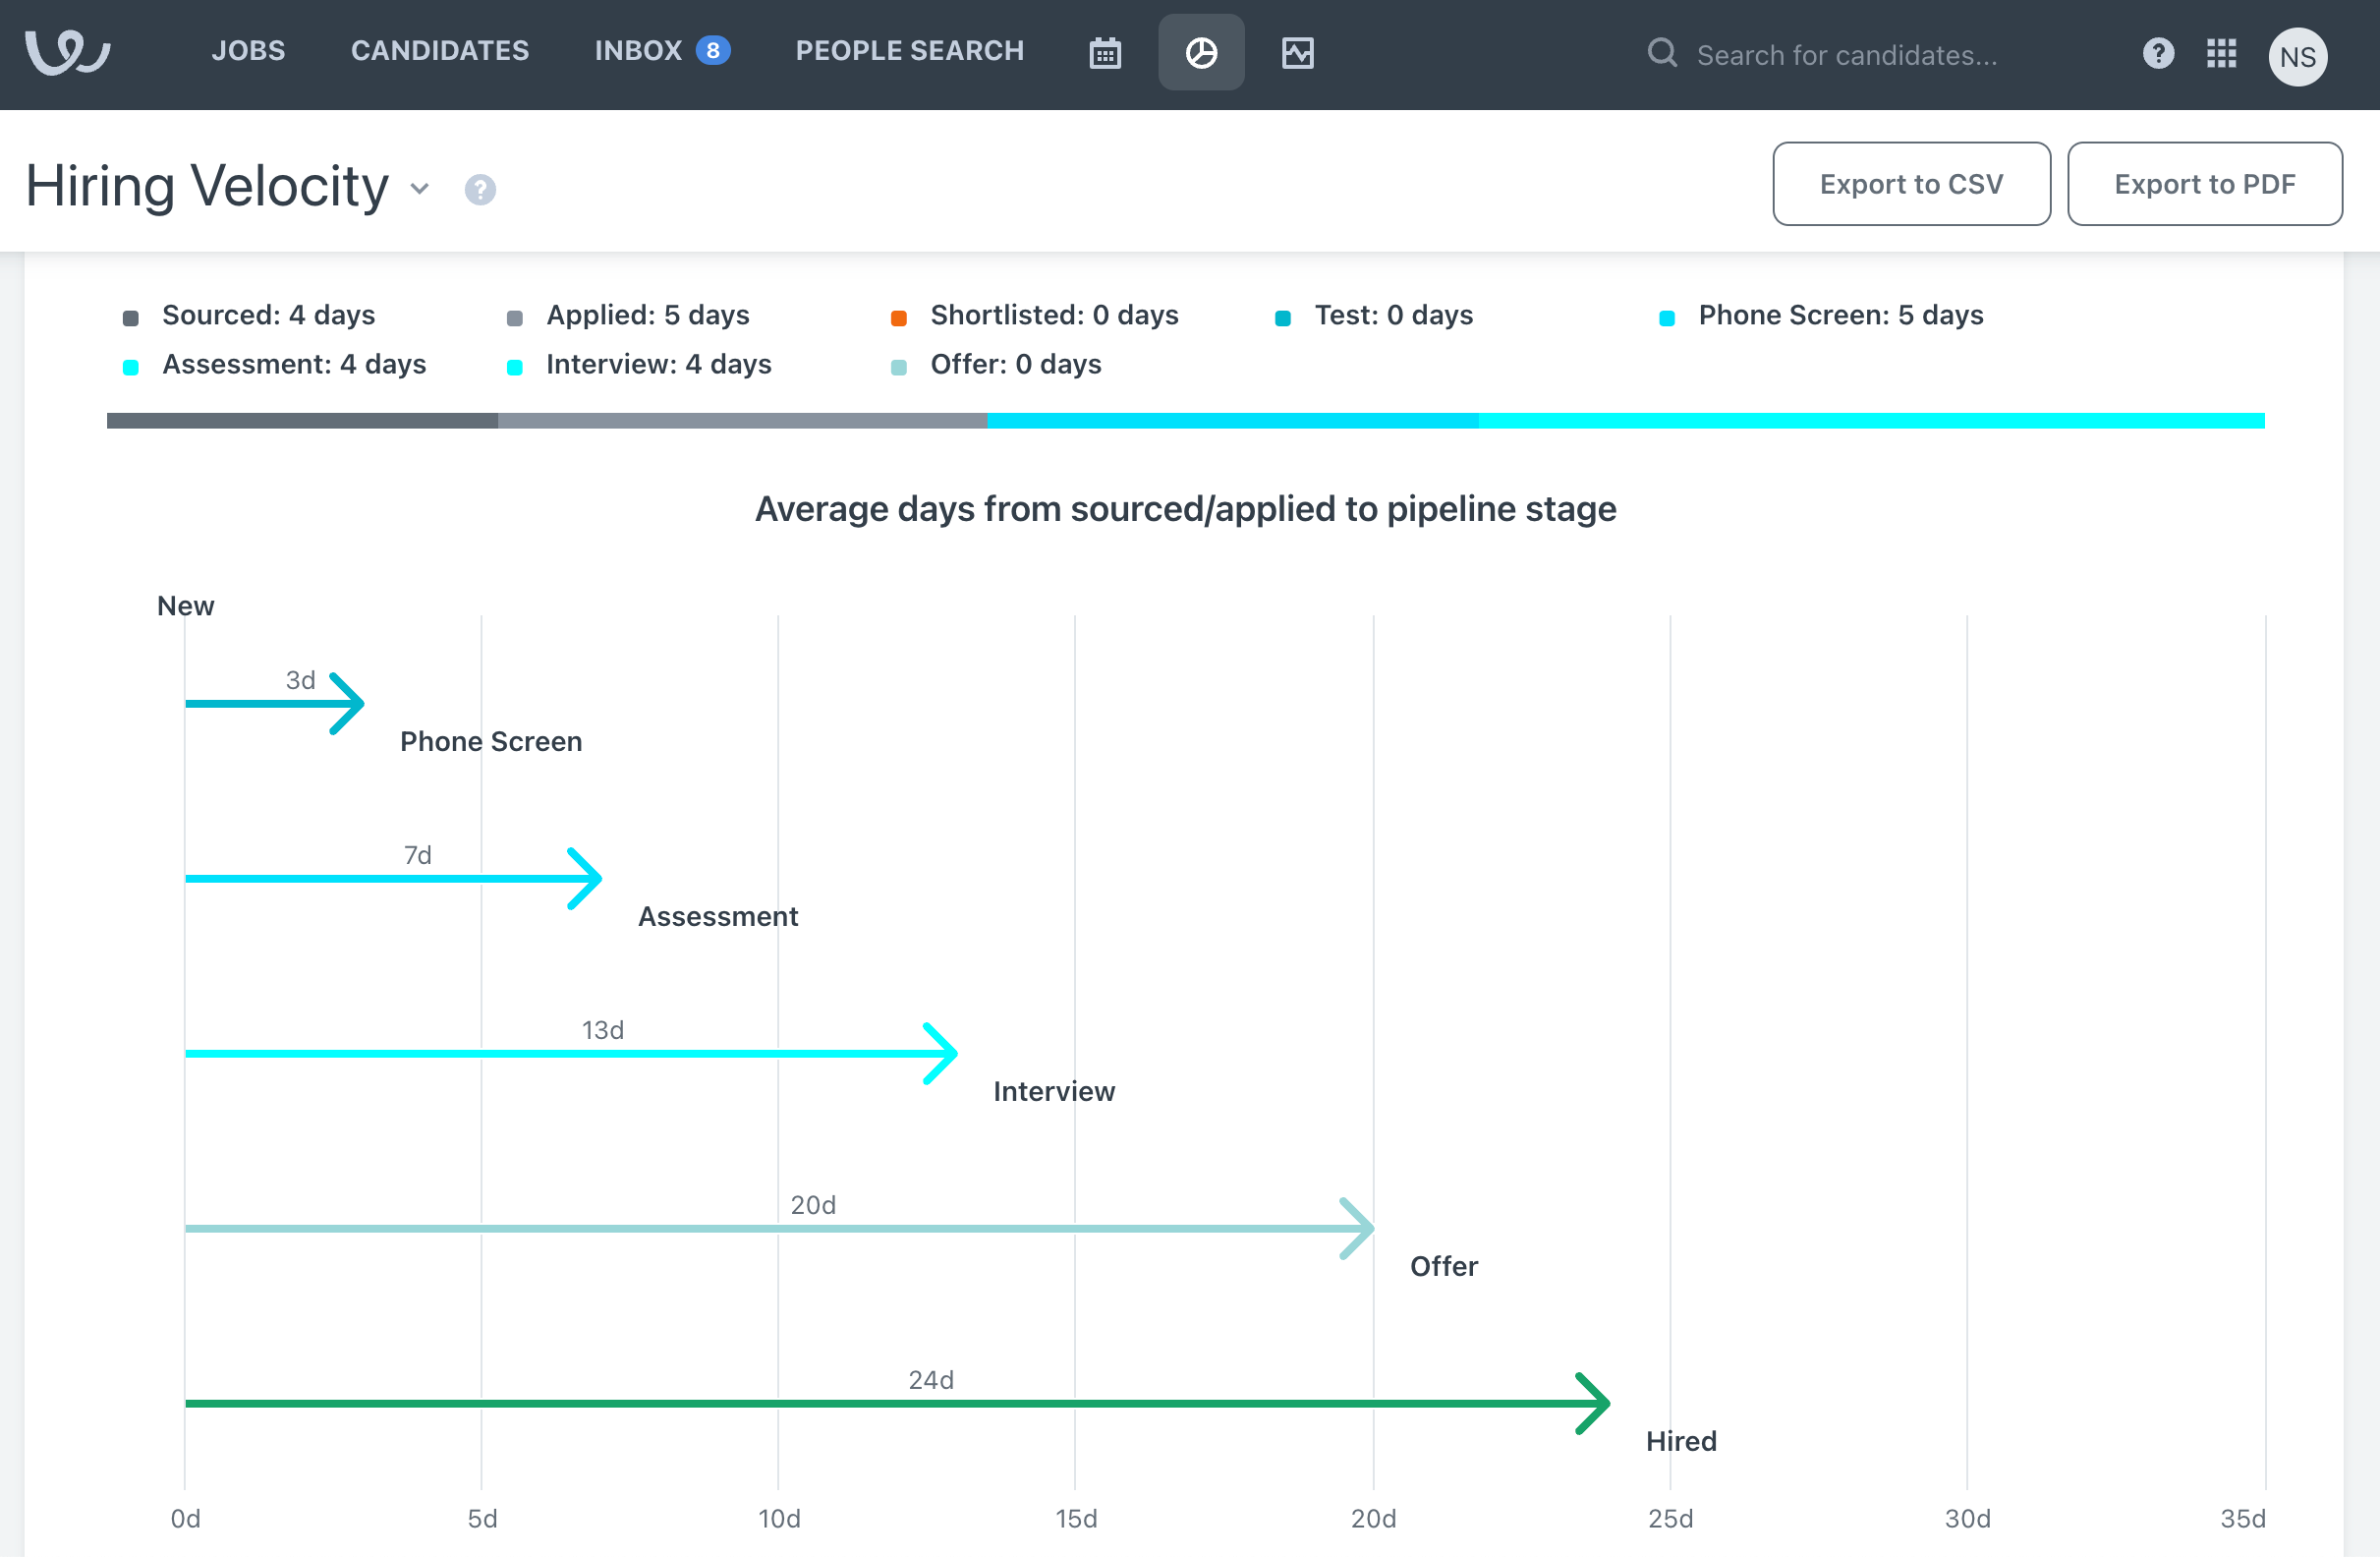The width and height of the screenshot is (2380, 1557).
Task: Click the Workable logo icon
Action: [x=67, y=52]
